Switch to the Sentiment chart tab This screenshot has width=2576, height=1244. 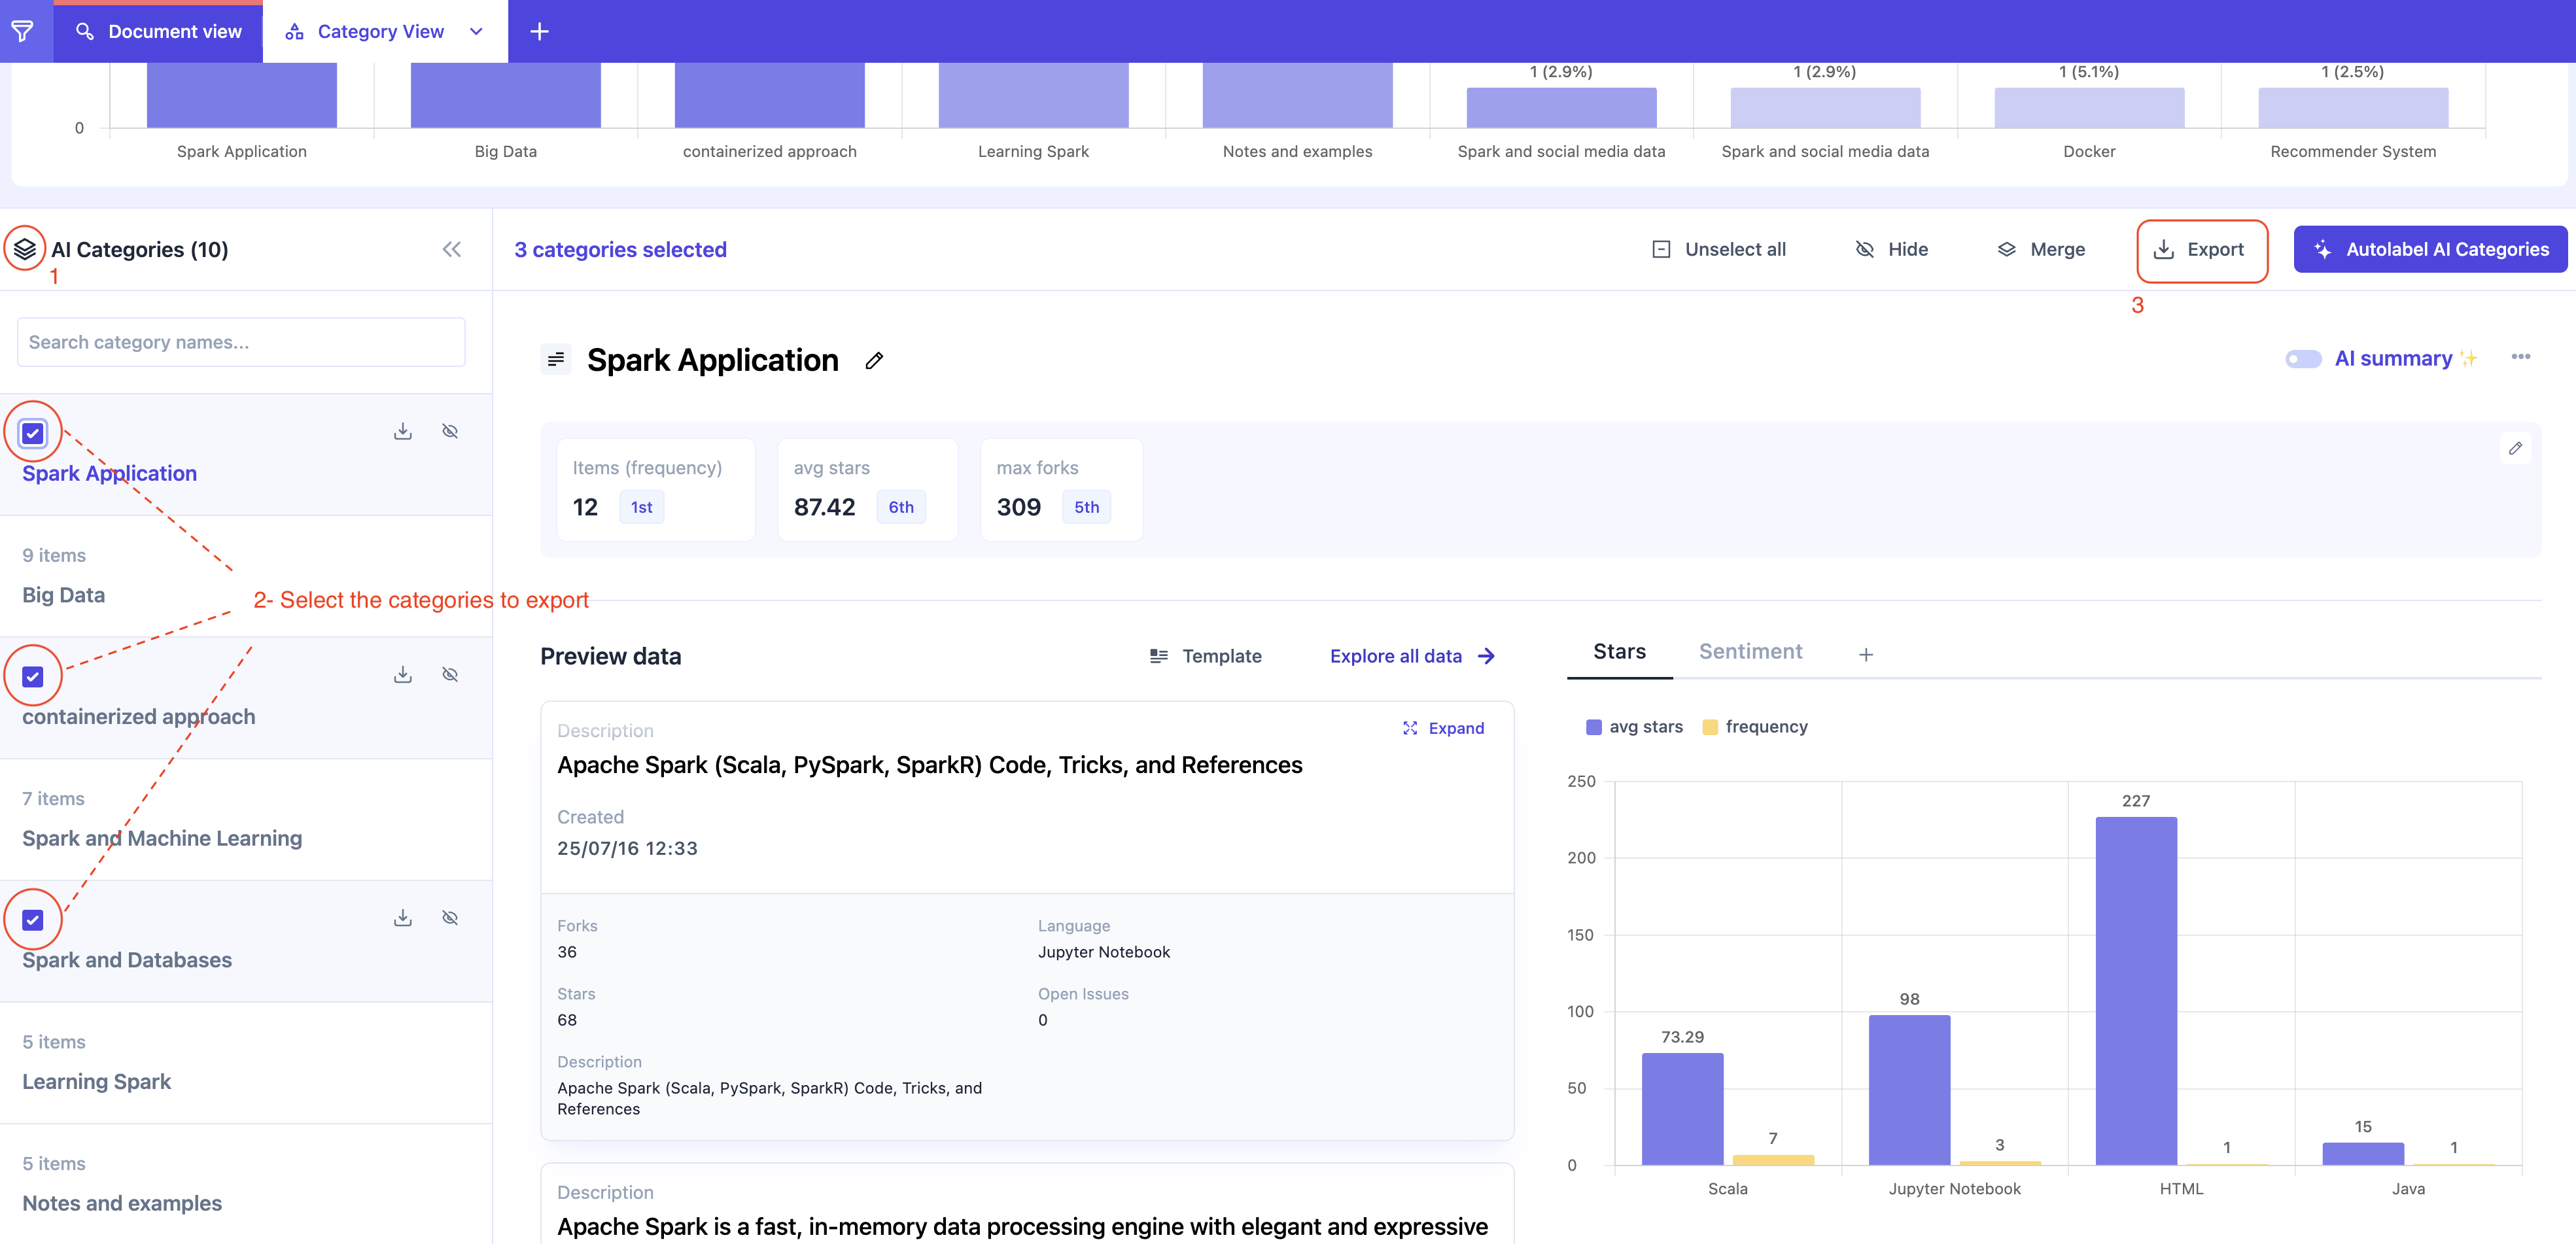[1750, 652]
